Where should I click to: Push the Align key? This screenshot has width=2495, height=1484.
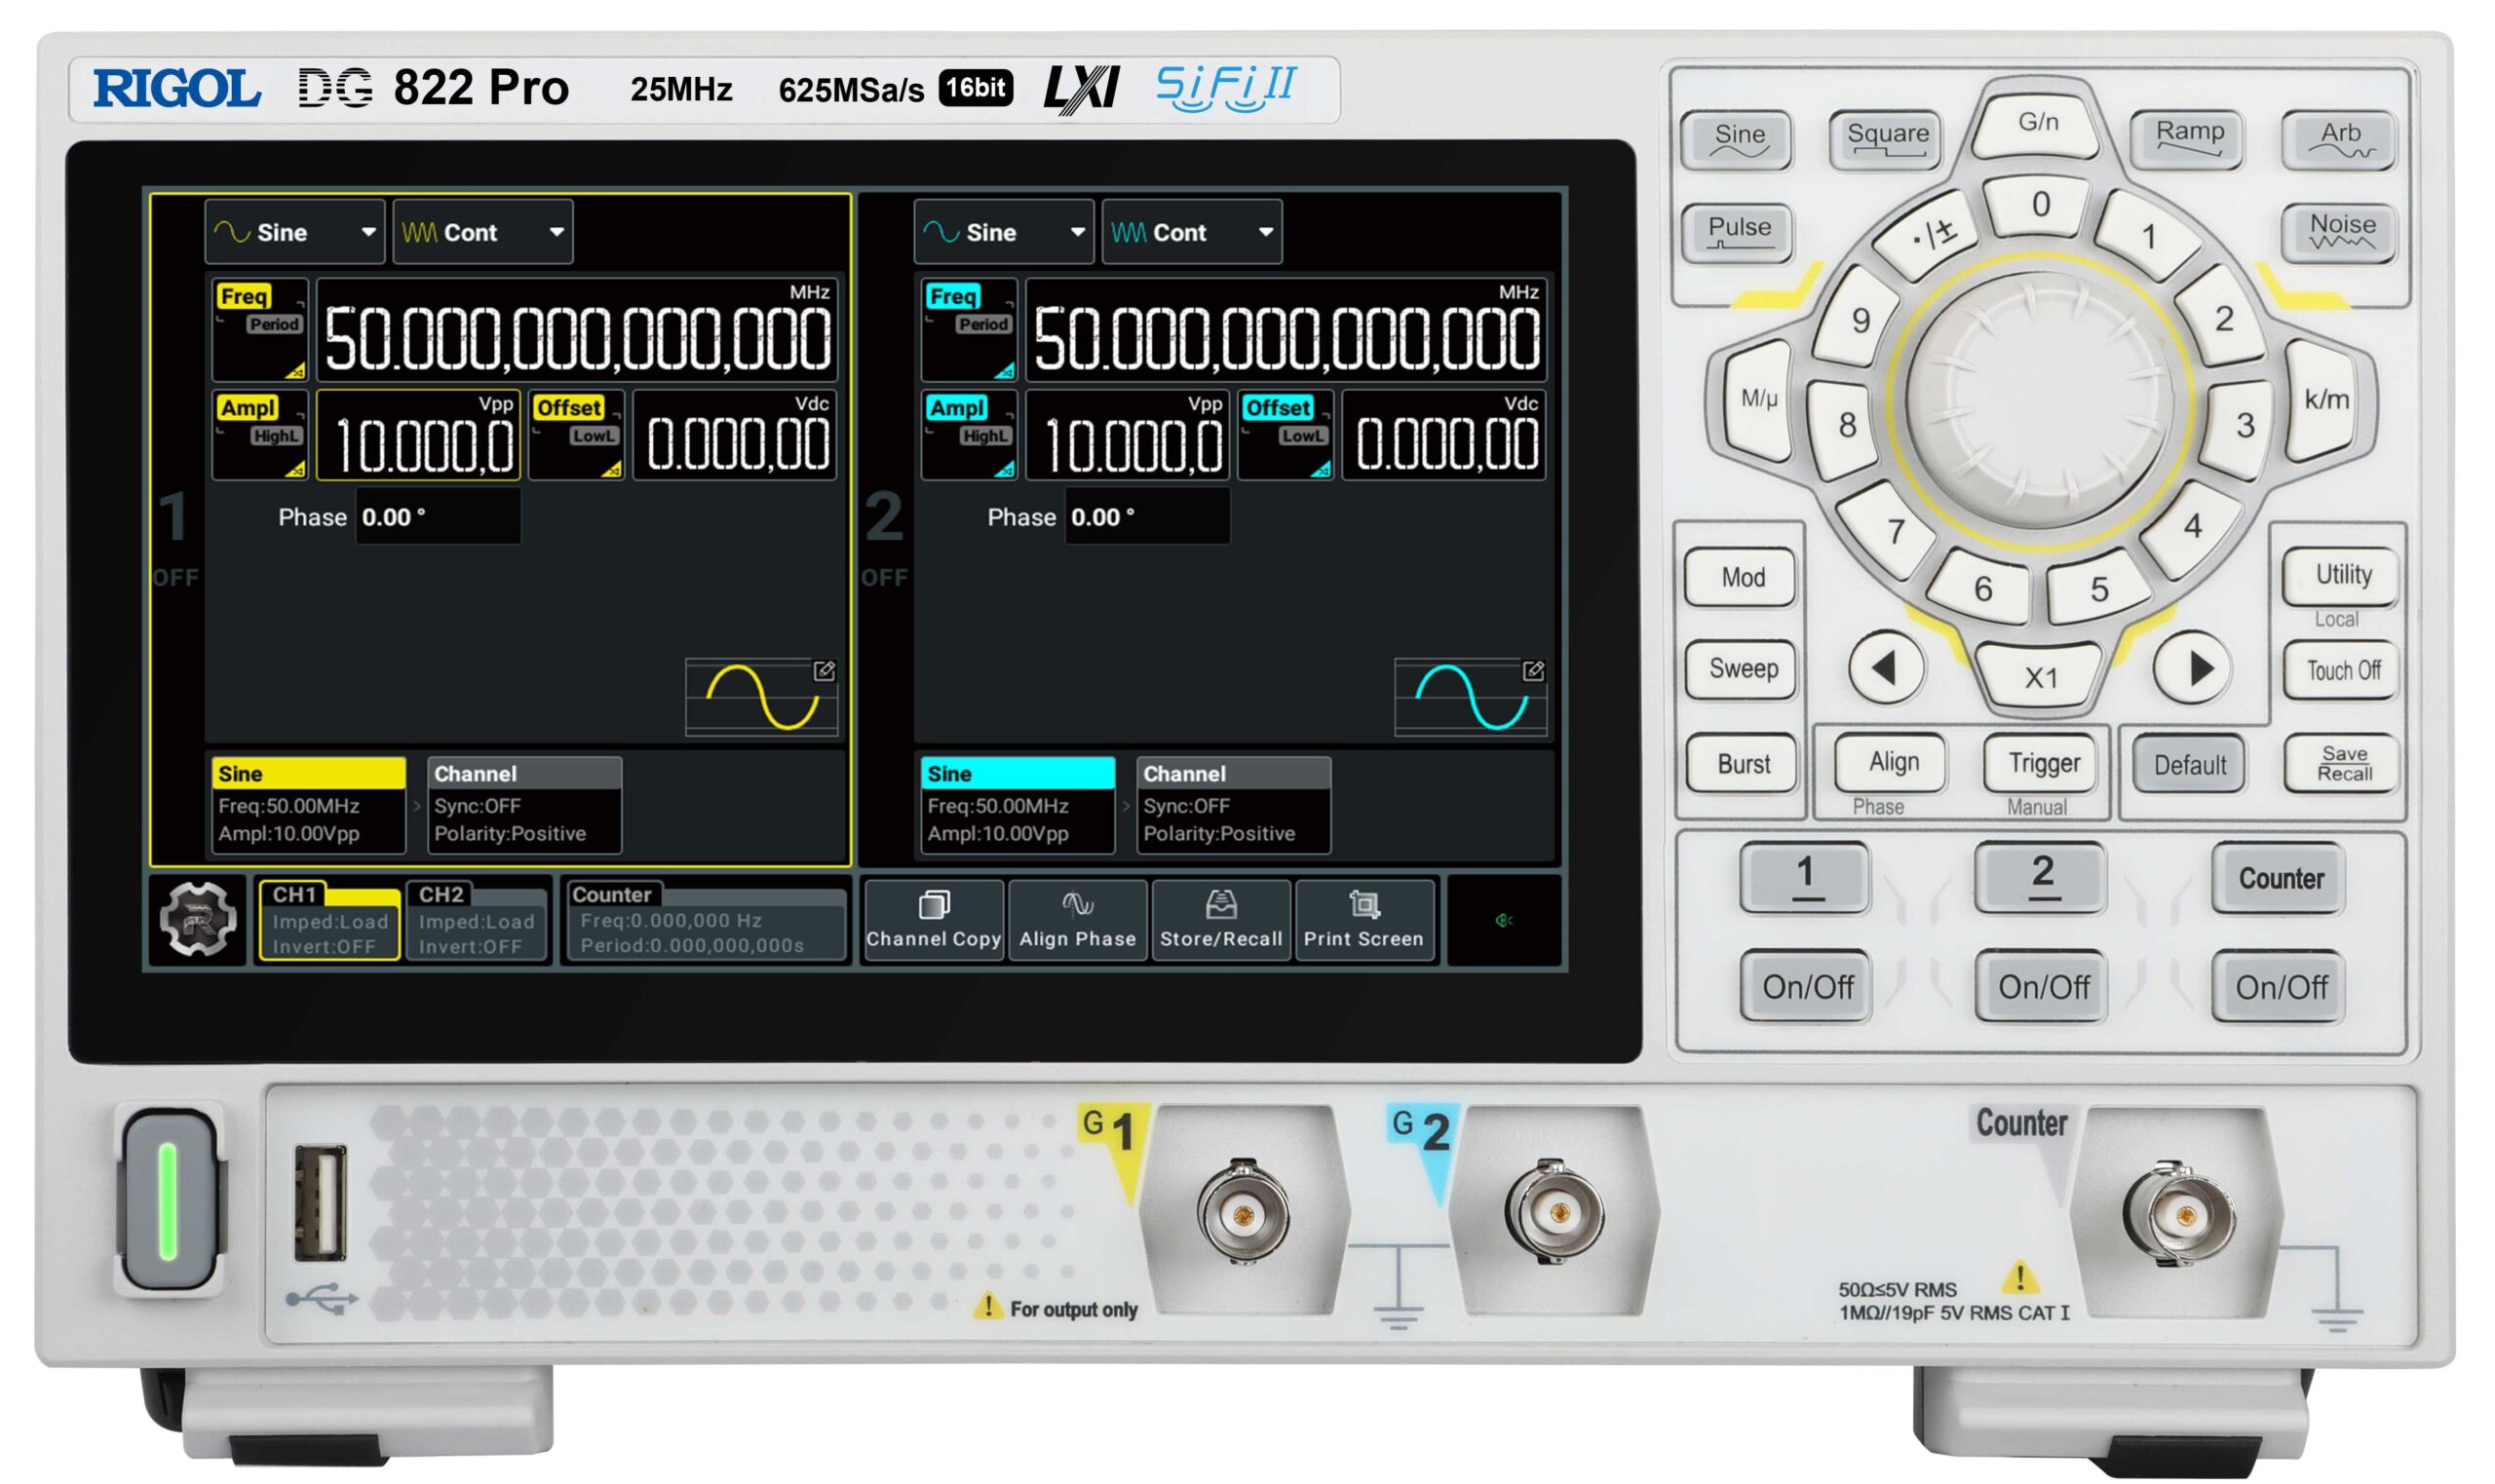(x=1891, y=762)
